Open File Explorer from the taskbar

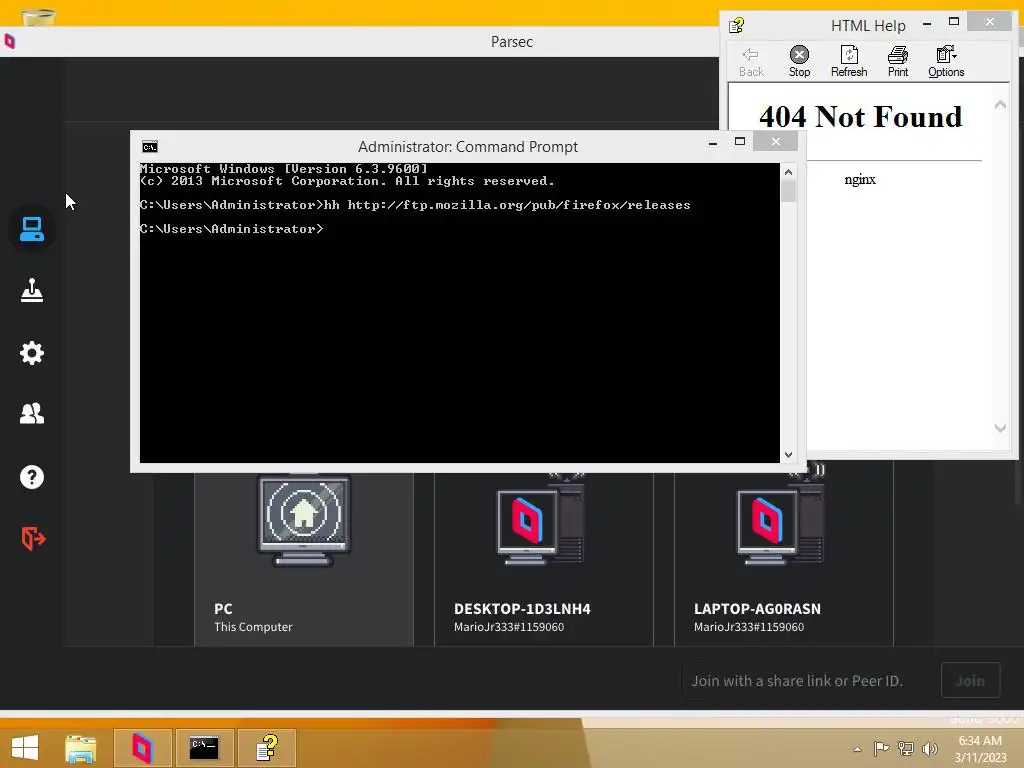coord(81,748)
